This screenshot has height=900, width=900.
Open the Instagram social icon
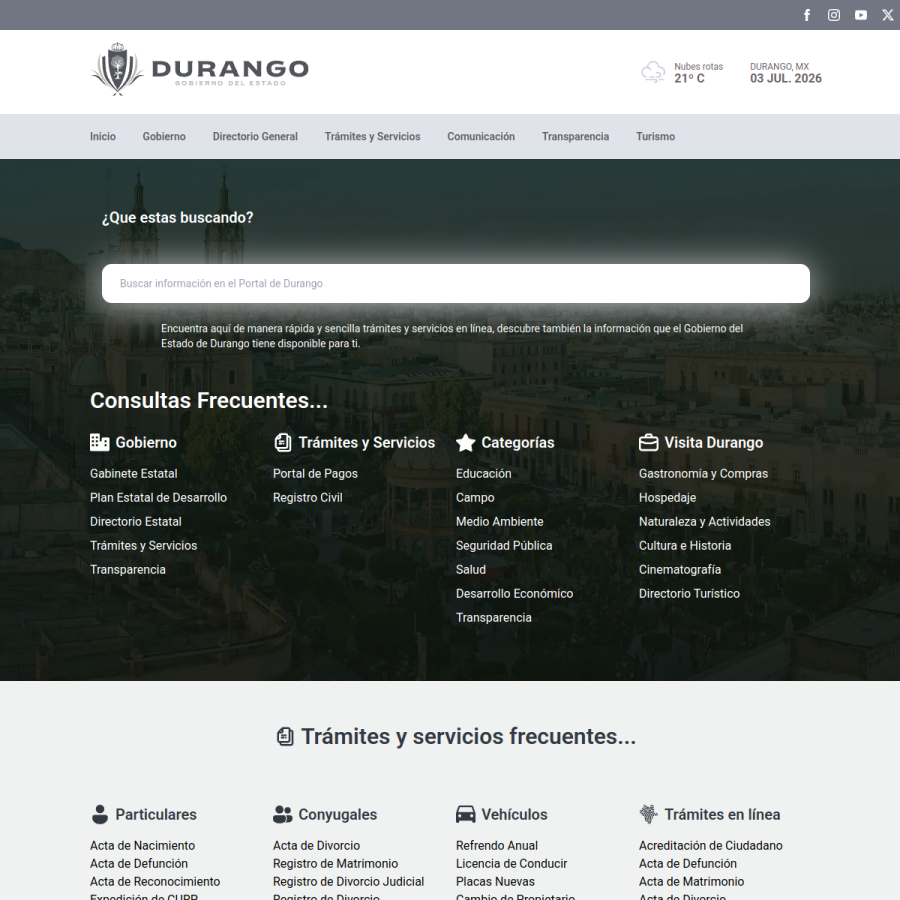pyautogui.click(x=834, y=15)
